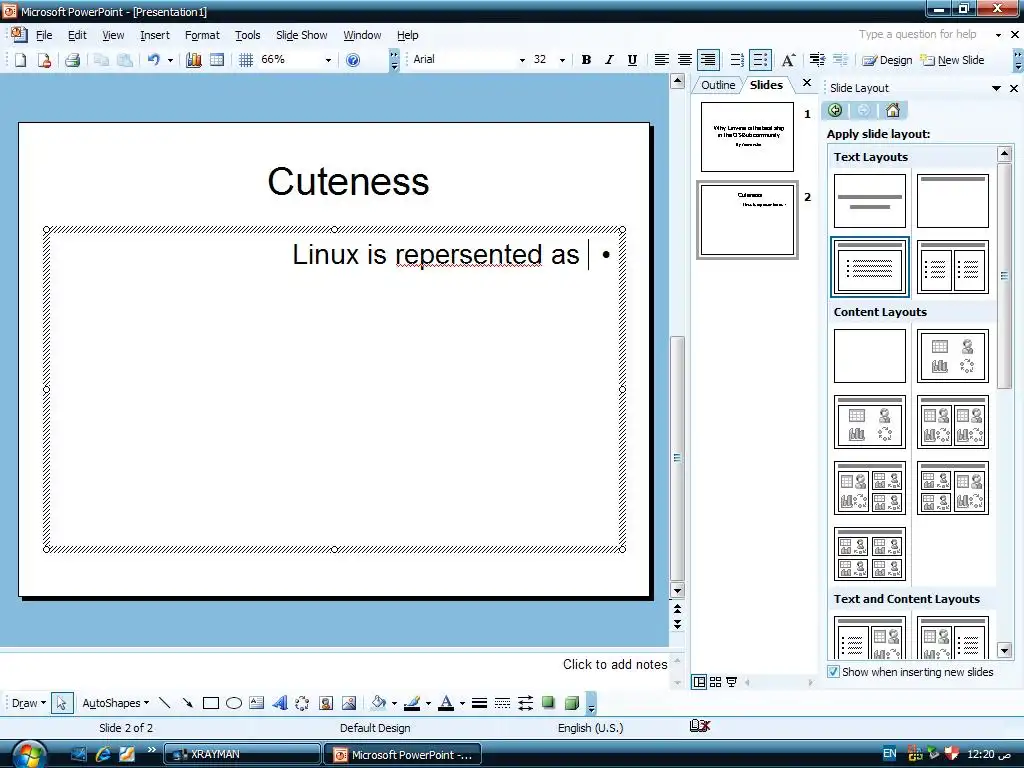Open the Slide Layout task pane dropdown
The width and height of the screenshot is (1024, 768).
997,88
